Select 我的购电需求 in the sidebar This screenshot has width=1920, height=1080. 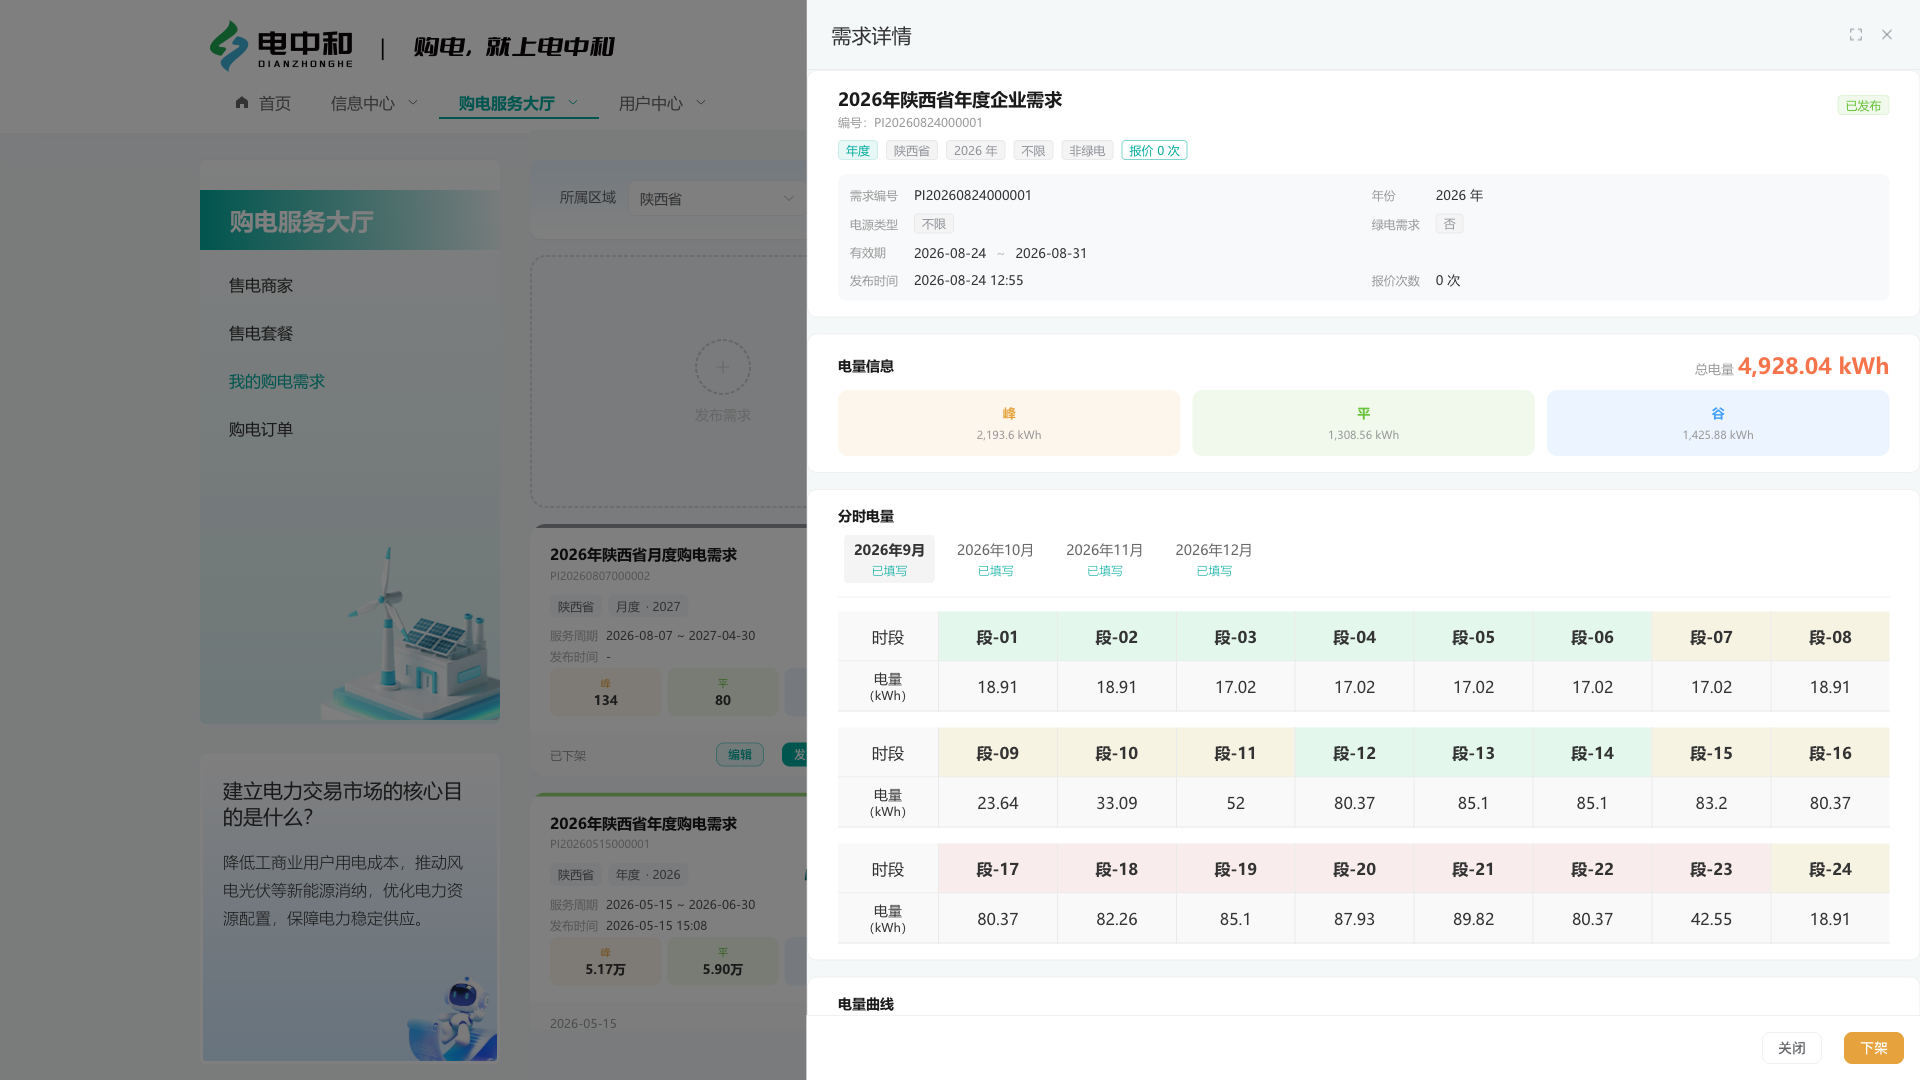[277, 382]
